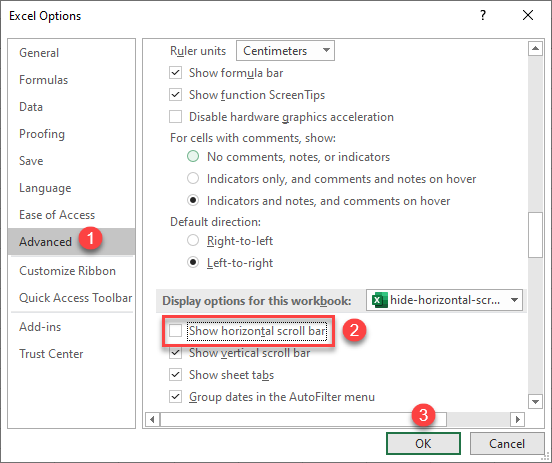Open the Proofing settings
The image size is (552, 463).
[x=71, y=134]
